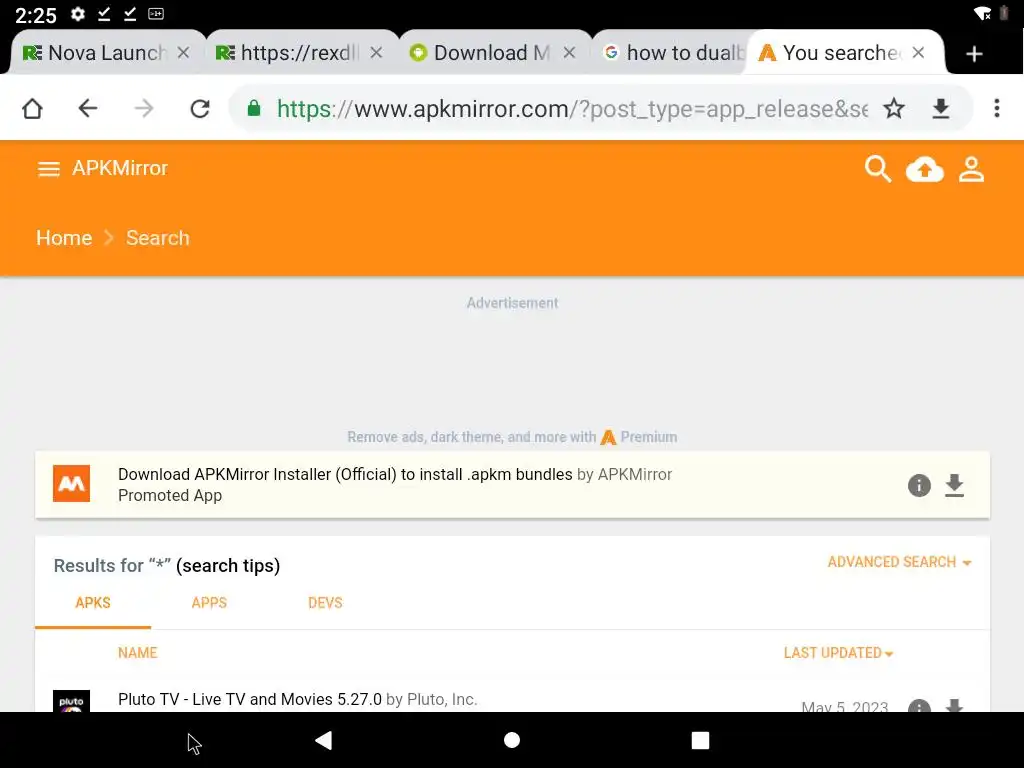Click the APKMirror search magnifier icon
1024x768 pixels.
point(878,169)
